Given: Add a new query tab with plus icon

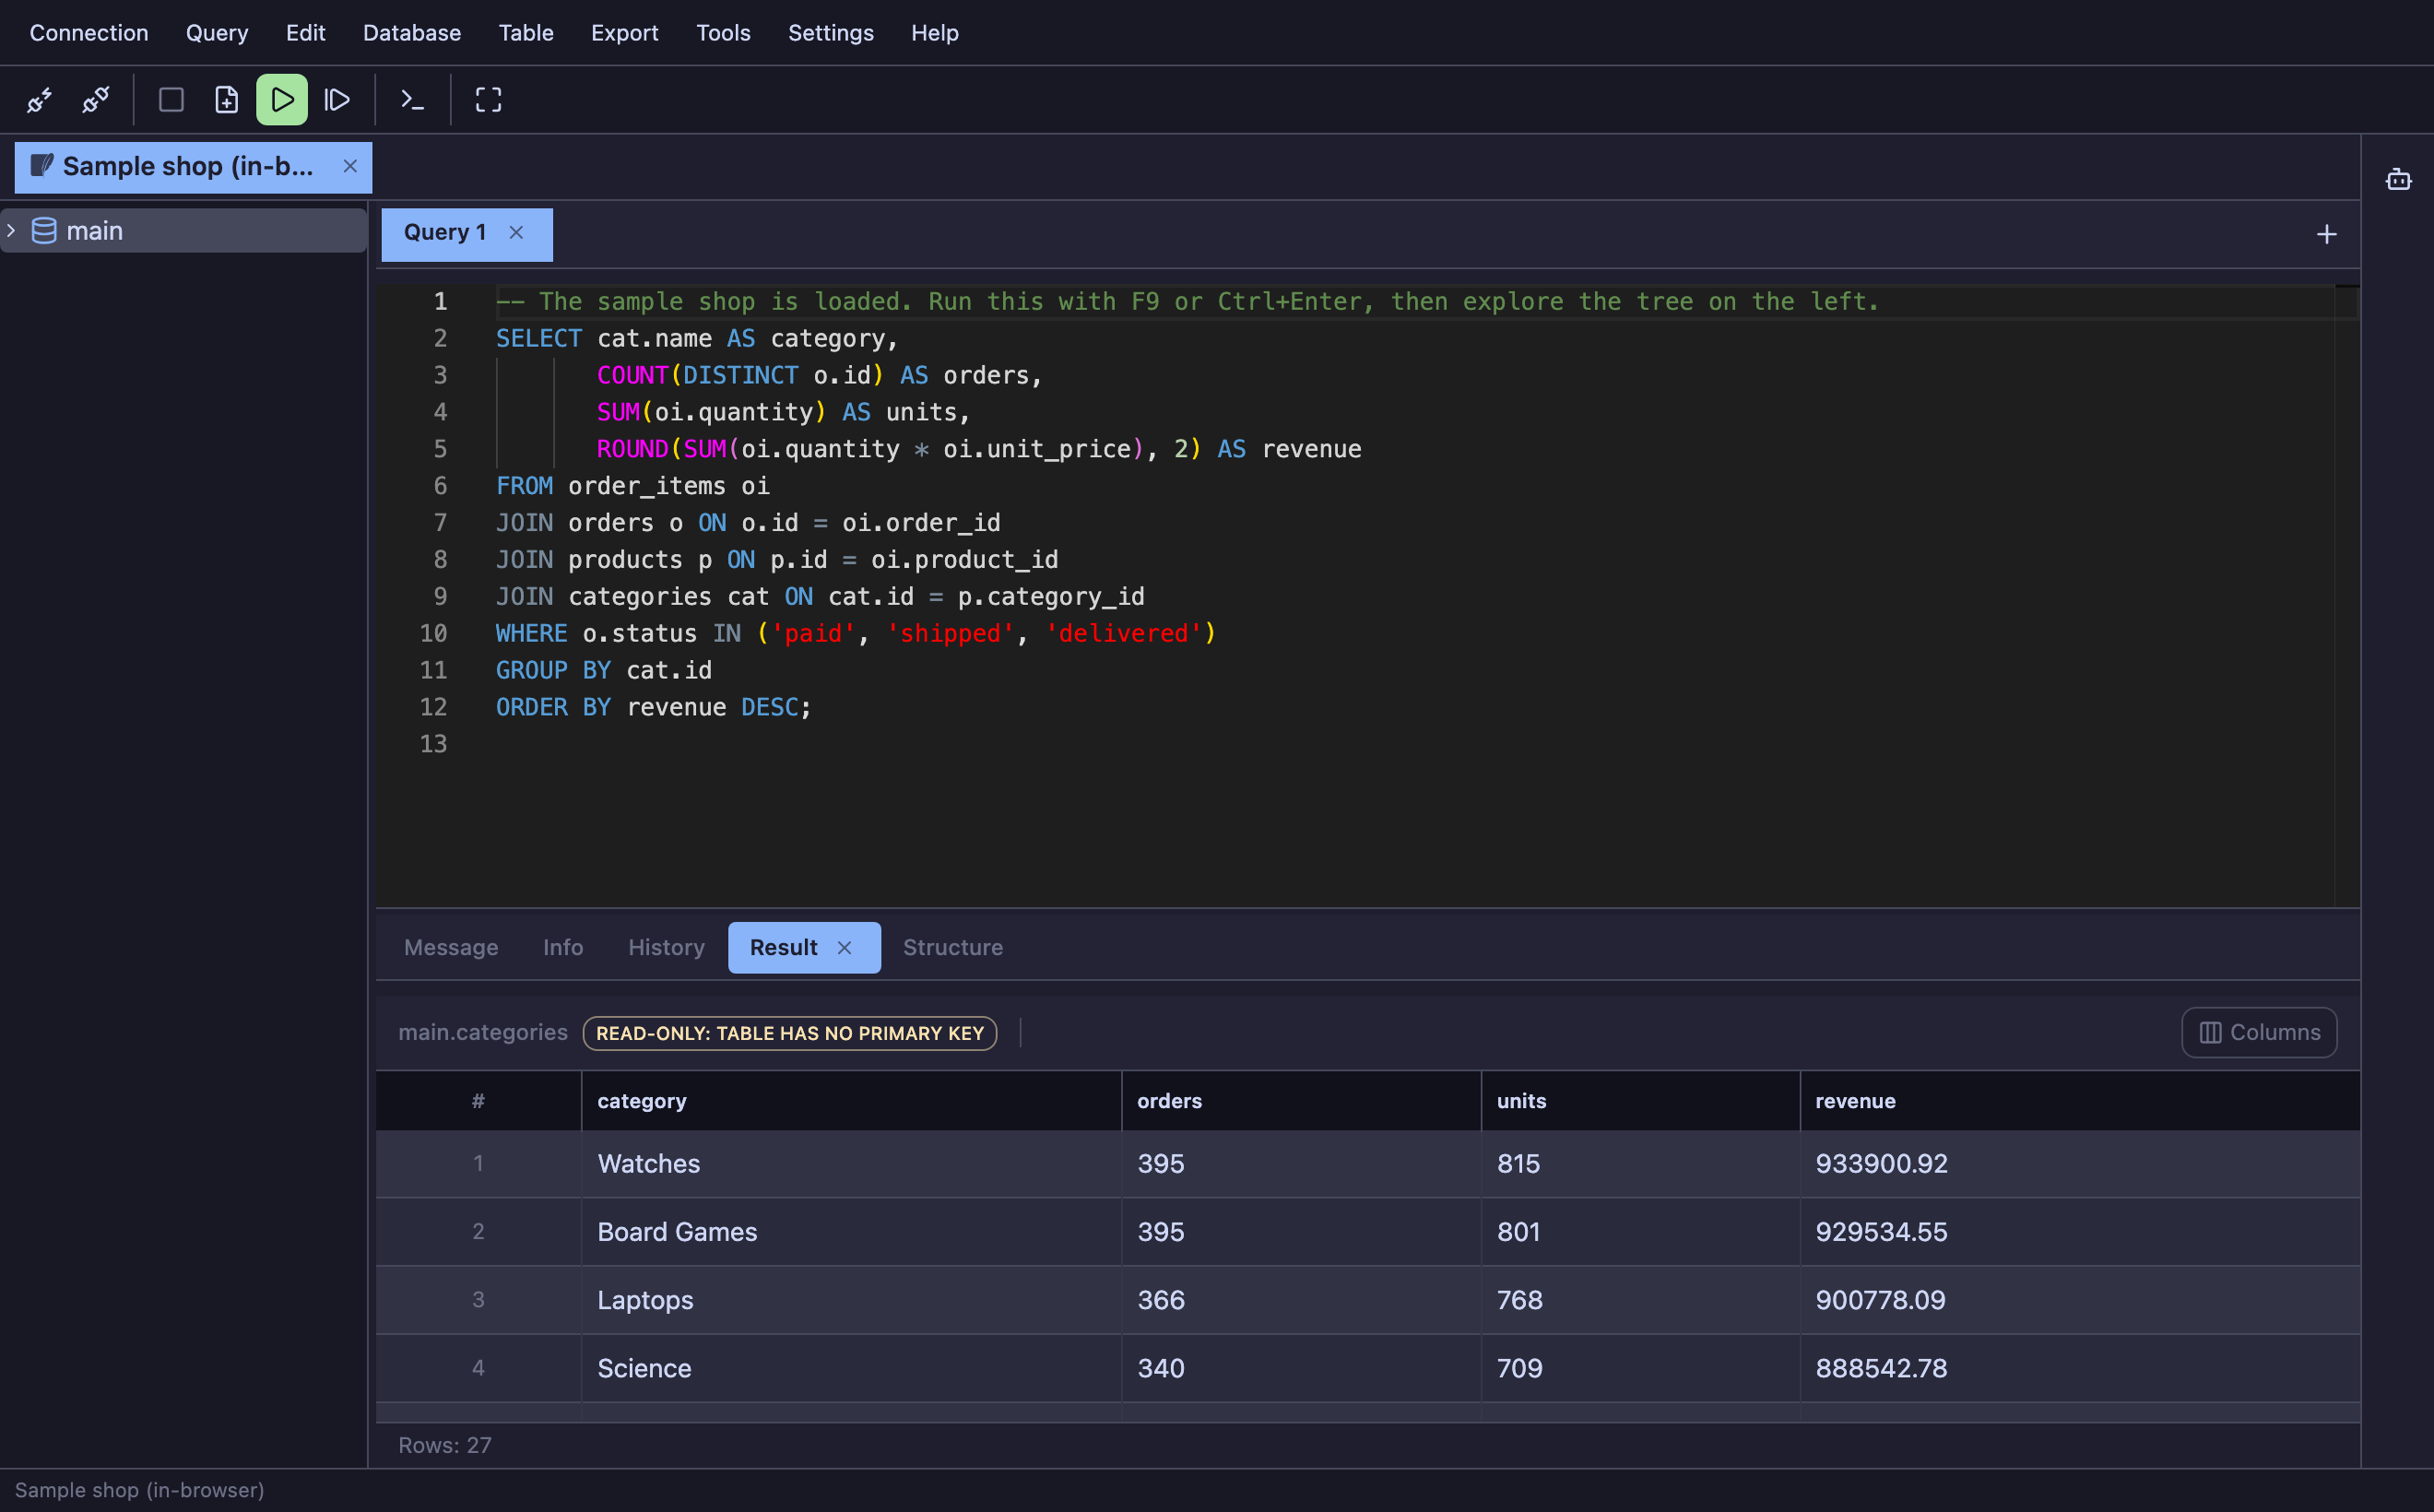Looking at the screenshot, I should (2326, 234).
